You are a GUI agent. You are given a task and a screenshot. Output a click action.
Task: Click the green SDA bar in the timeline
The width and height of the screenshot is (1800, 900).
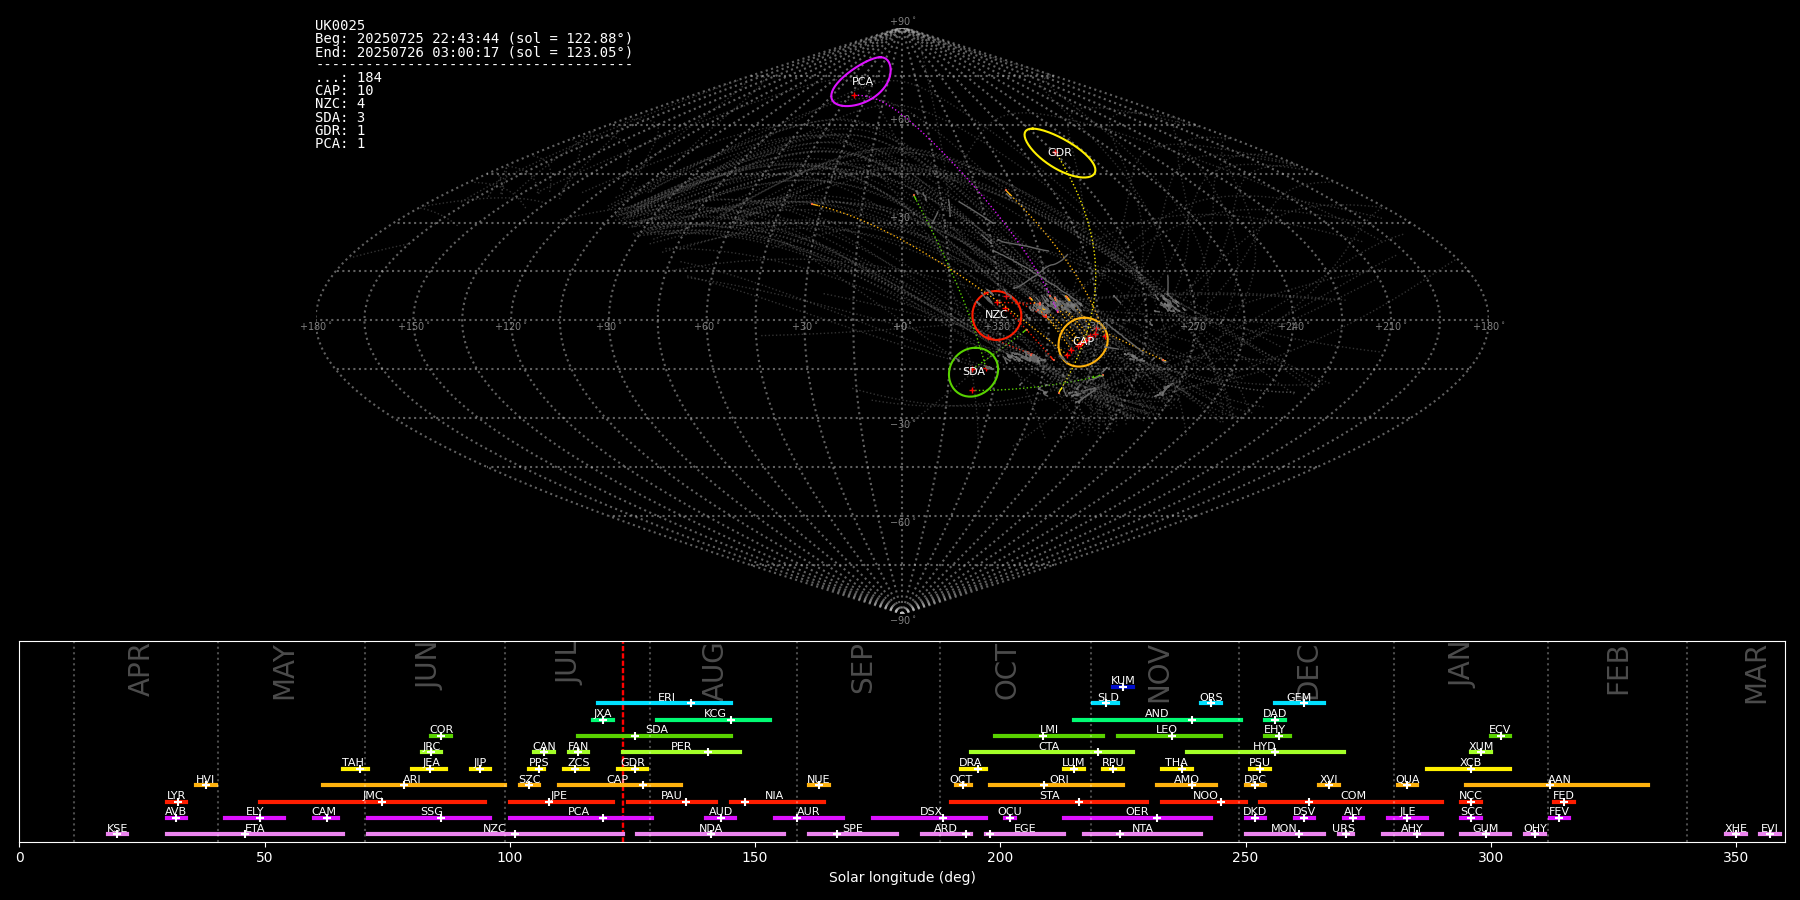[654, 736]
